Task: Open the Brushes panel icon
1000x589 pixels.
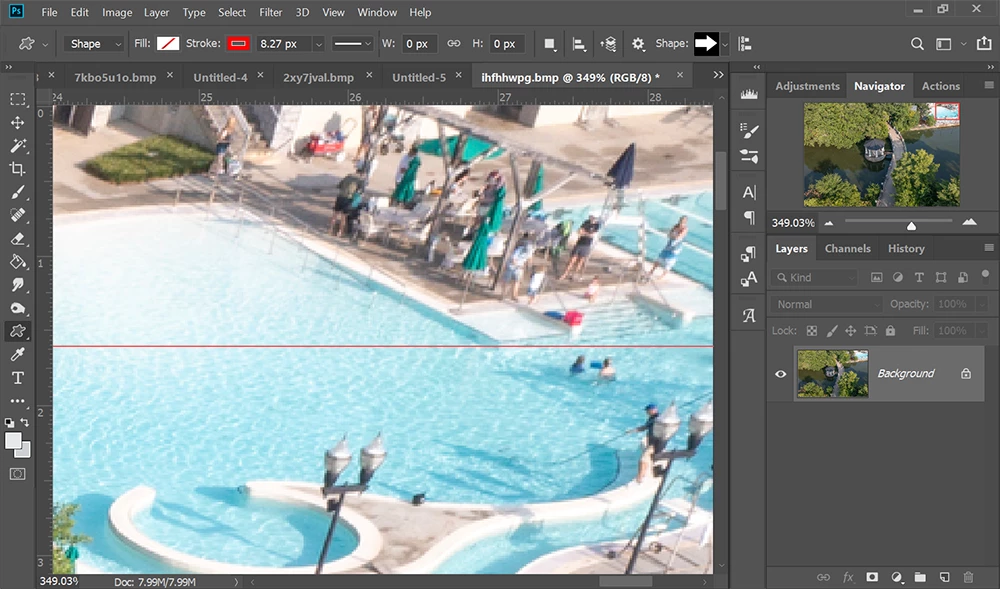Action: click(x=749, y=131)
